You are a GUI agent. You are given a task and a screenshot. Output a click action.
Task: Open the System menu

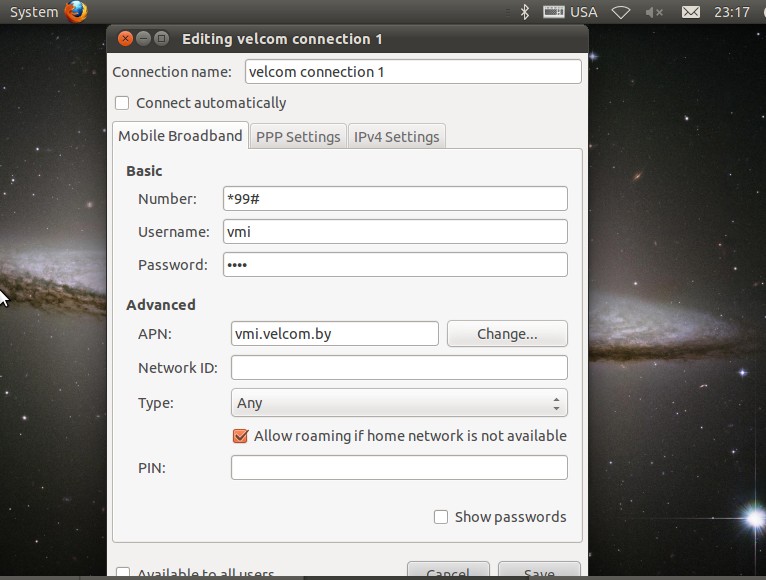pyautogui.click(x=34, y=12)
